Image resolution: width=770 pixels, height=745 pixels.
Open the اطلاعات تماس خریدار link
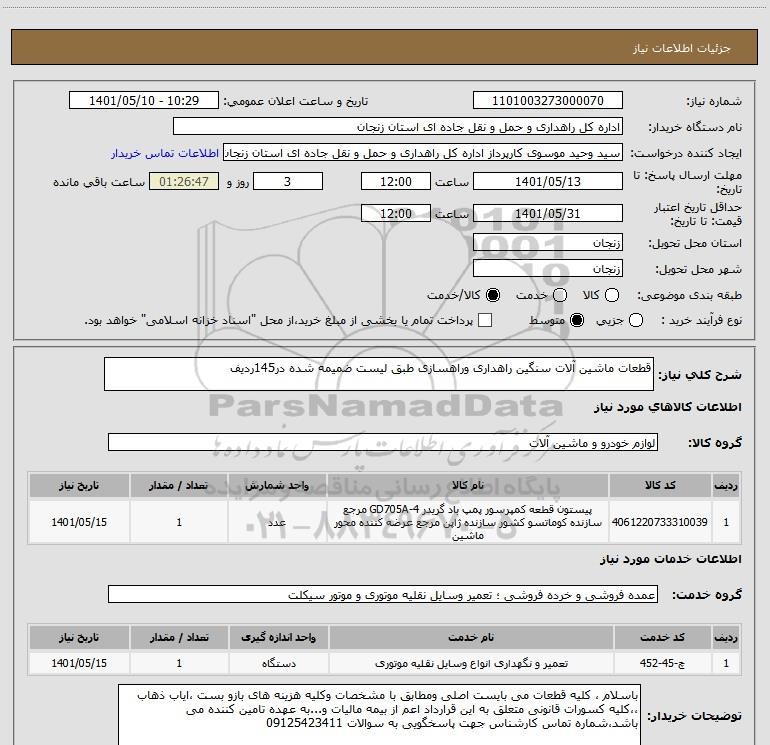click(x=165, y=153)
